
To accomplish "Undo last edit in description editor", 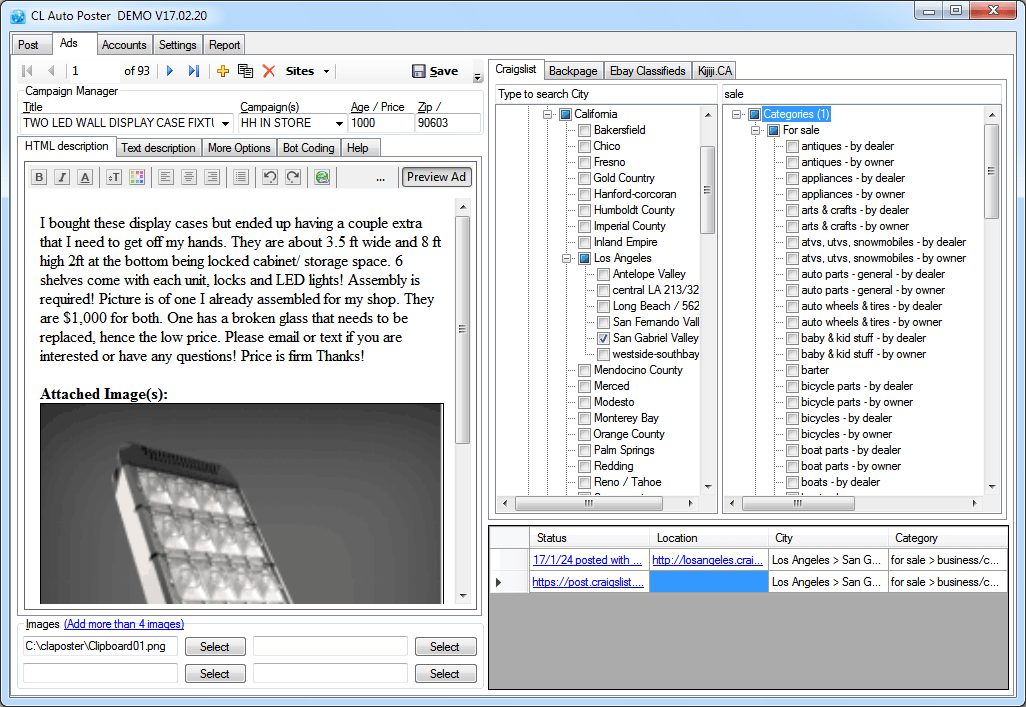I will [269, 177].
